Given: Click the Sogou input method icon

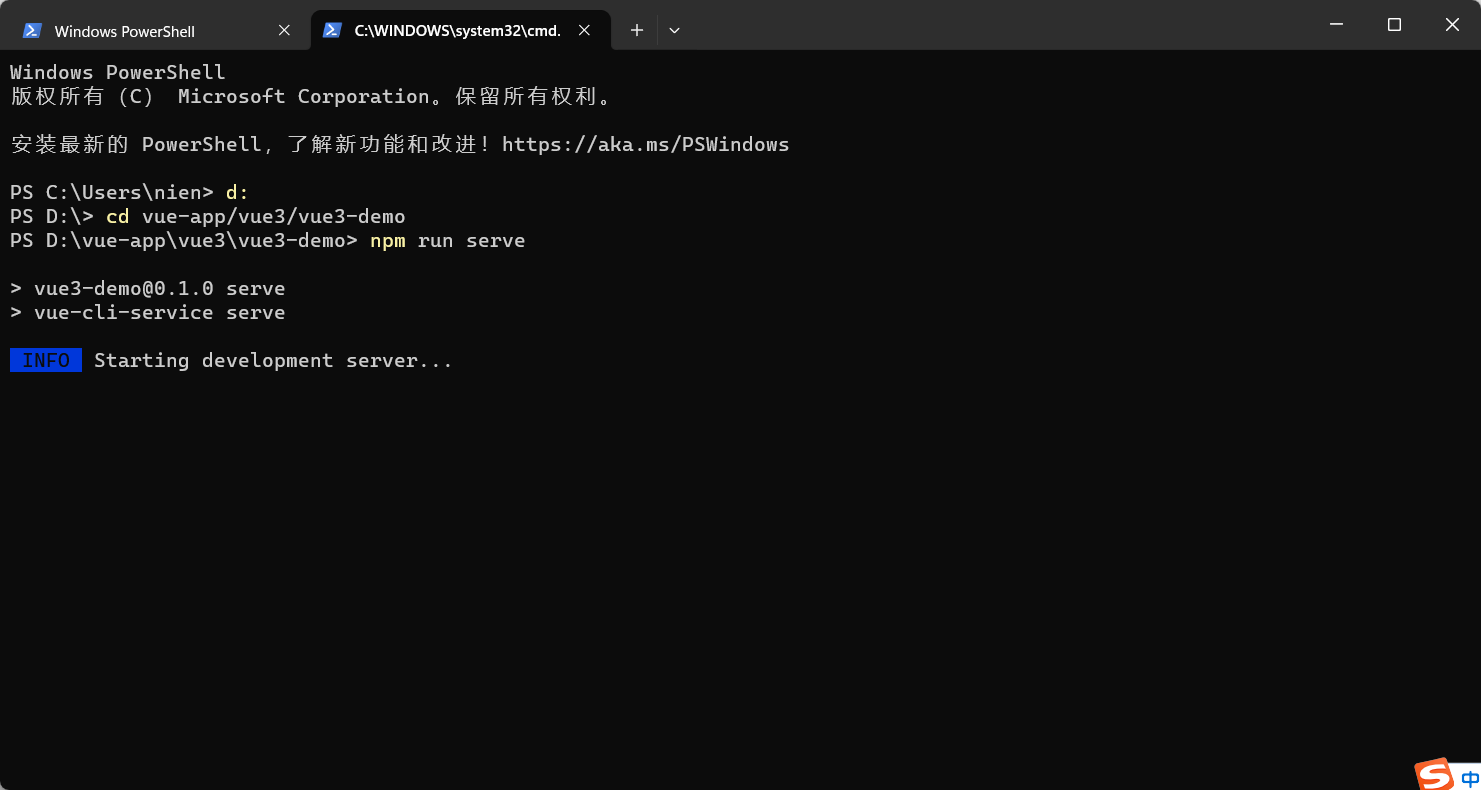Looking at the screenshot, I should [1434, 774].
